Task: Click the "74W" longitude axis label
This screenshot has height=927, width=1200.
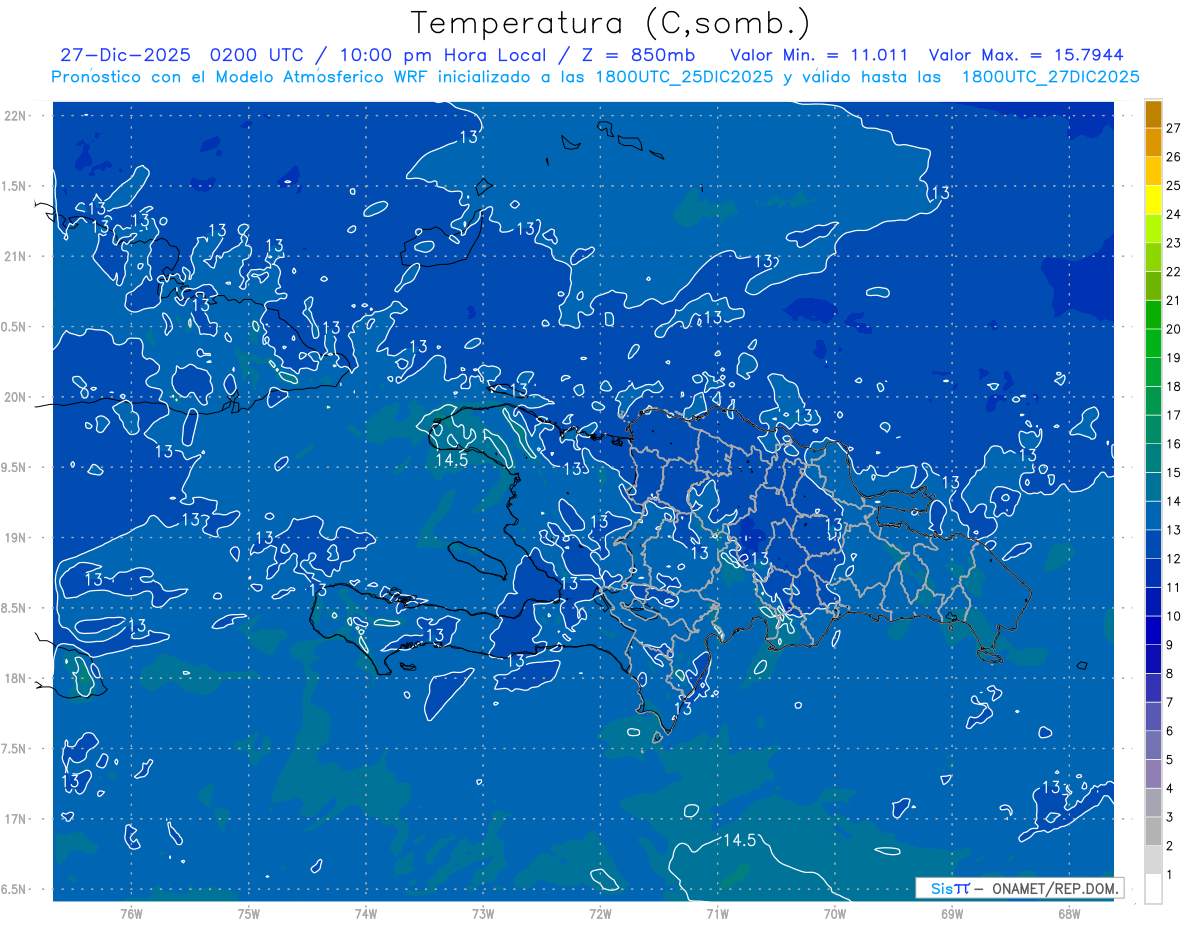Action: point(366,914)
